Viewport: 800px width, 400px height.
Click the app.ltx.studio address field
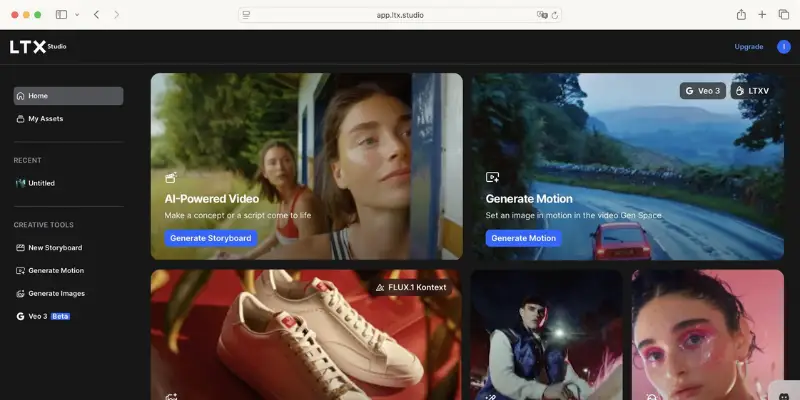pos(400,15)
